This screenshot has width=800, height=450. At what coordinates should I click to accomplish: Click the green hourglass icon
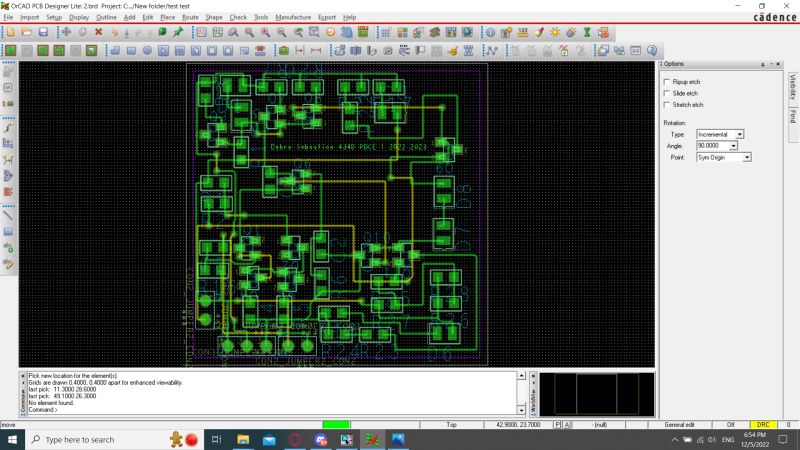pos(587,33)
